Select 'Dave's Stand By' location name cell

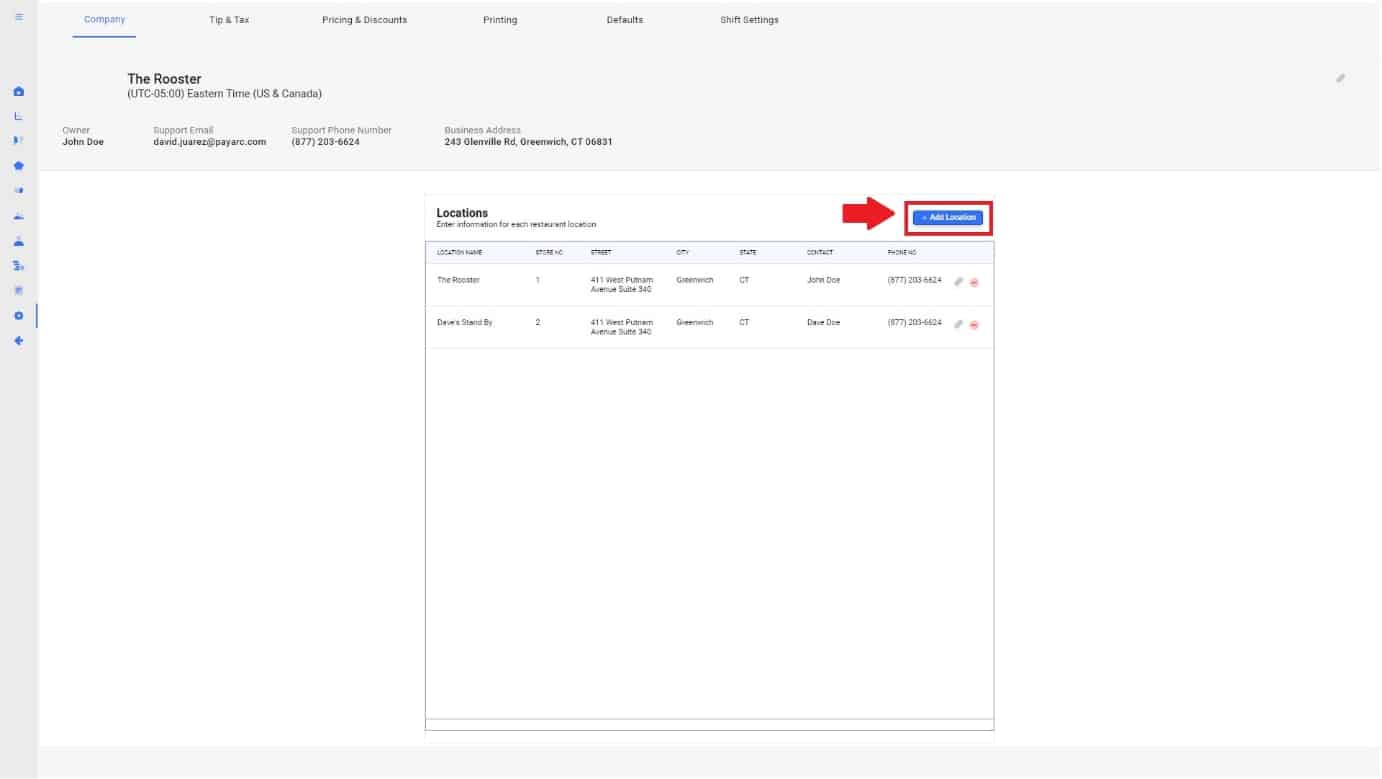(x=465, y=323)
